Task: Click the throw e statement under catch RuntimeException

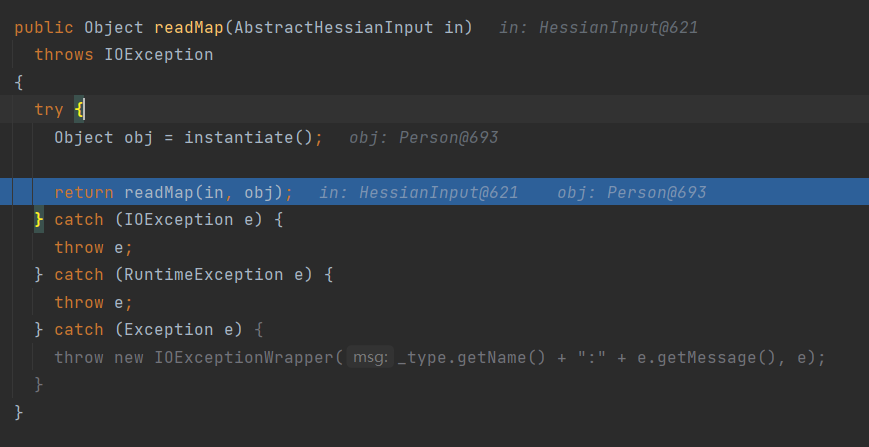Action: point(93,302)
